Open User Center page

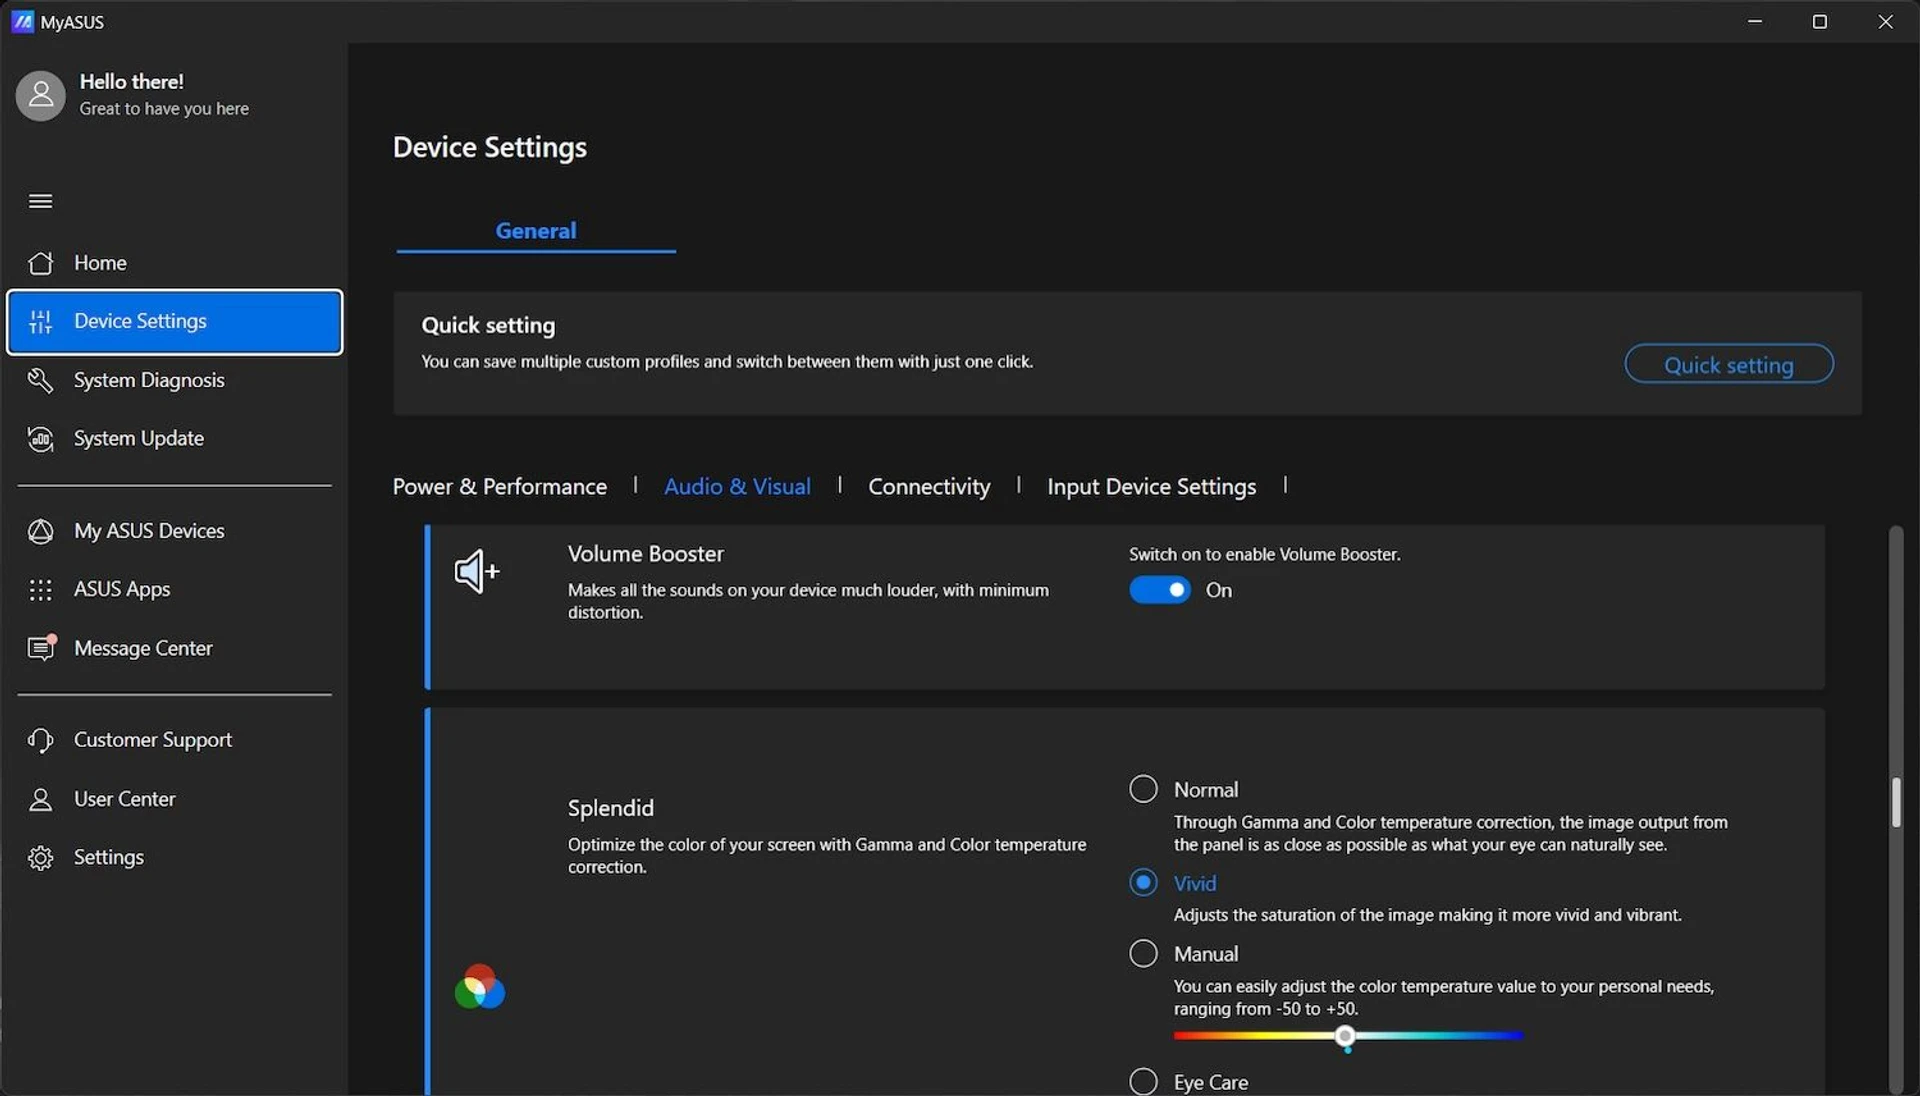[124, 799]
